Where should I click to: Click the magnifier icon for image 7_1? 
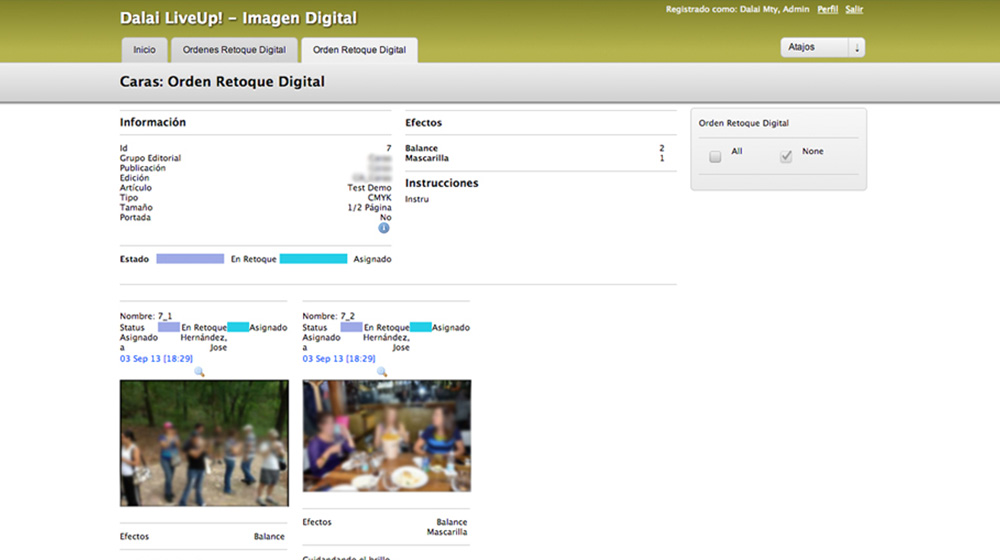[x=199, y=372]
